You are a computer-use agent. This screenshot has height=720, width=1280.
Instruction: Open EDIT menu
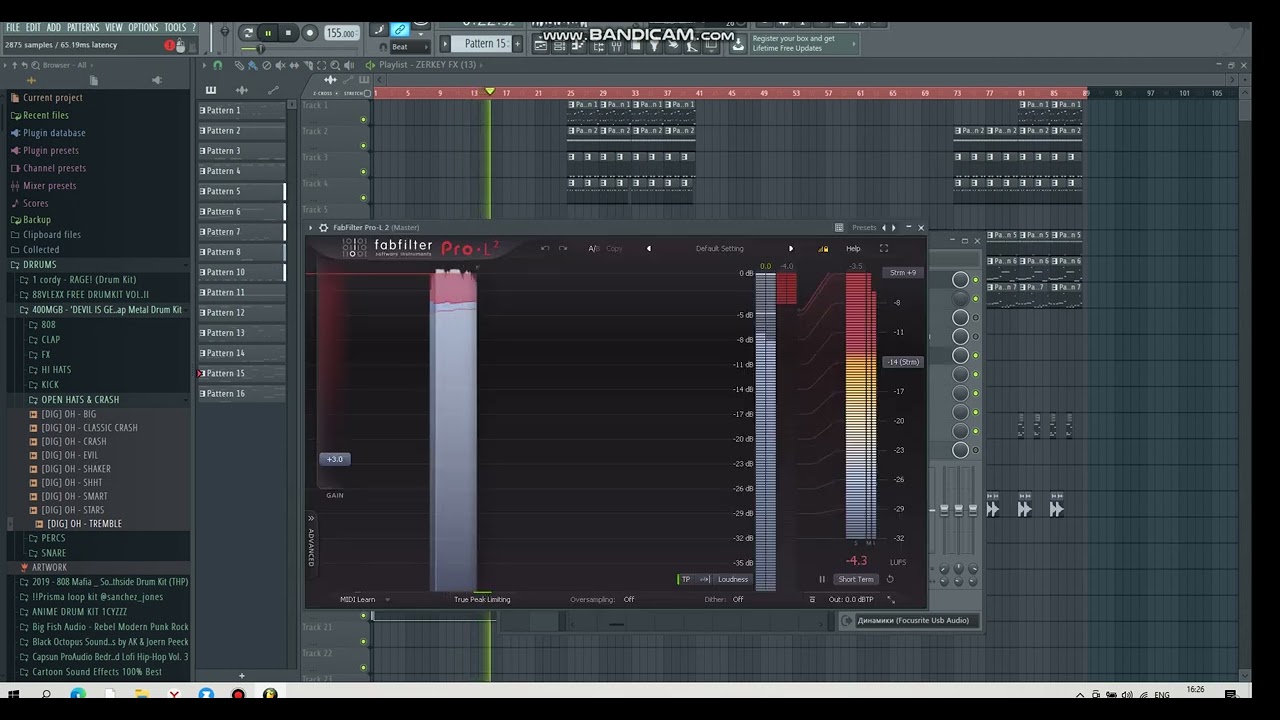point(33,27)
